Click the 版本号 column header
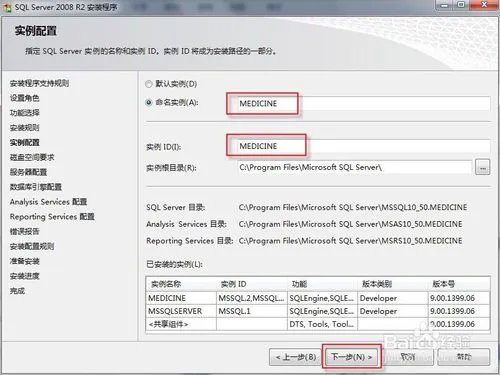 click(x=459, y=284)
